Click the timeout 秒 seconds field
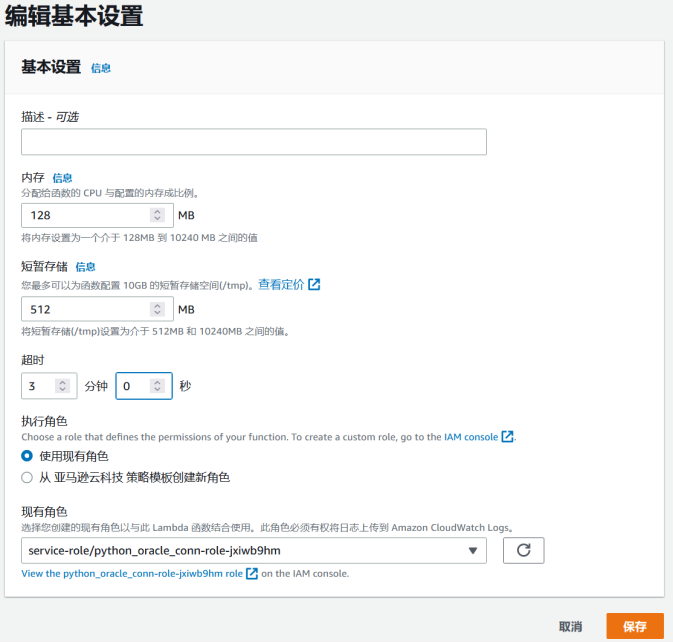This screenshot has height=643, width=673. tap(144, 386)
